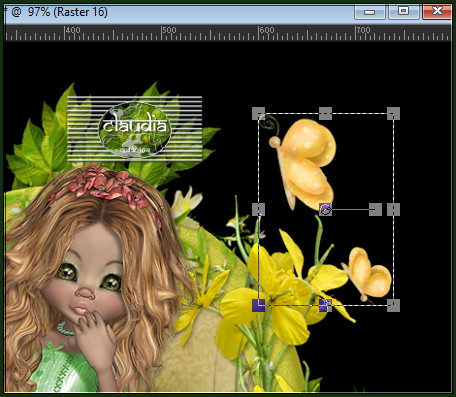
Task: Click the 700 mark on the ruler
Action: (x=363, y=30)
